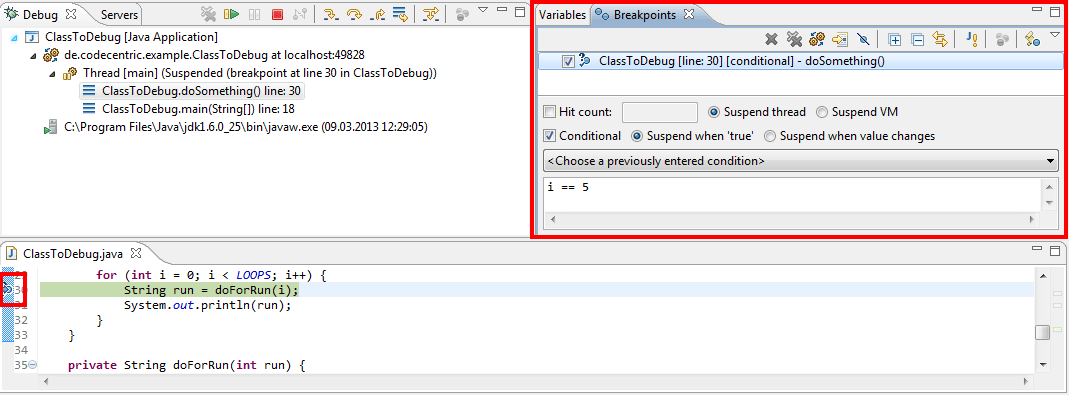Collapse the Thread [main] tree node
The width and height of the screenshot is (1069, 395).
click(52, 73)
